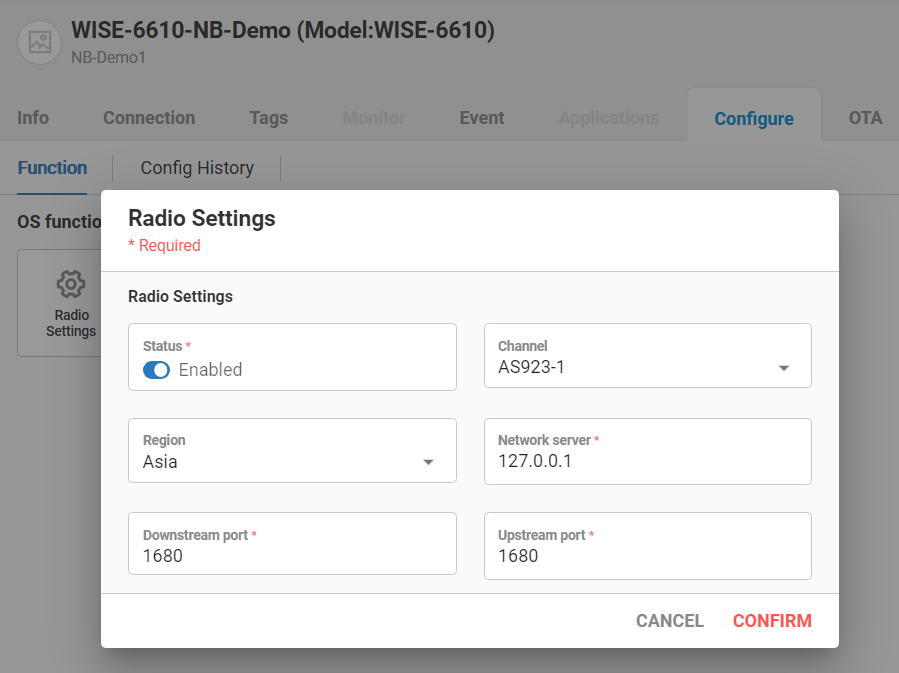
Task: Switch to the Event tab
Action: coord(481,117)
